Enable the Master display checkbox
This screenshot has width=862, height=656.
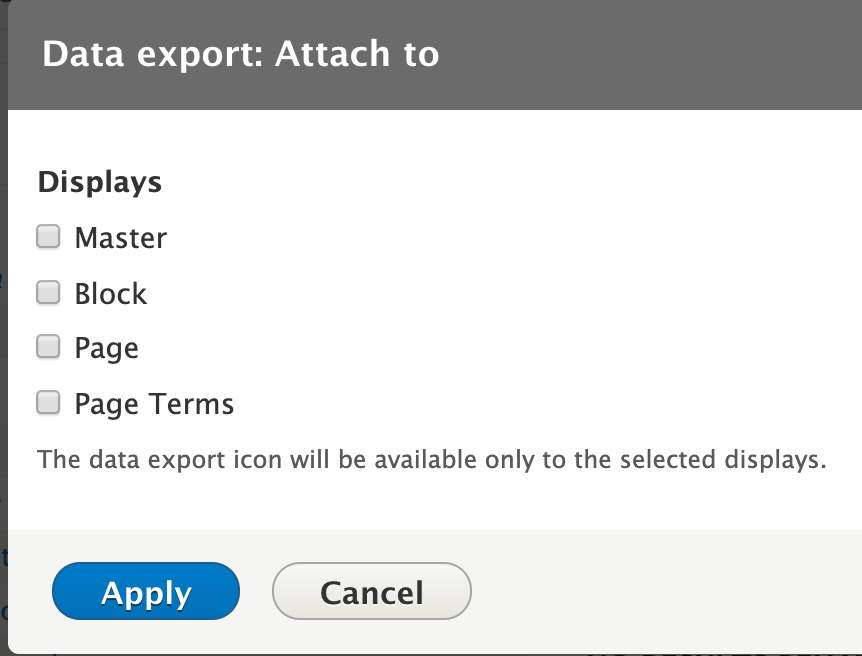click(x=48, y=237)
